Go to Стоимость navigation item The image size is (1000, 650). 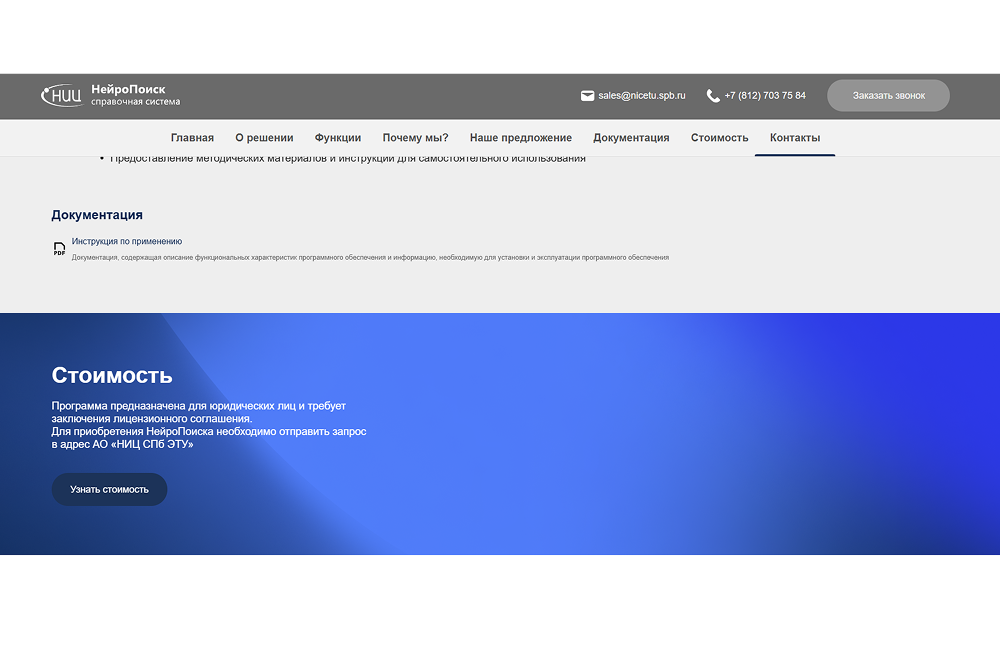click(x=719, y=138)
